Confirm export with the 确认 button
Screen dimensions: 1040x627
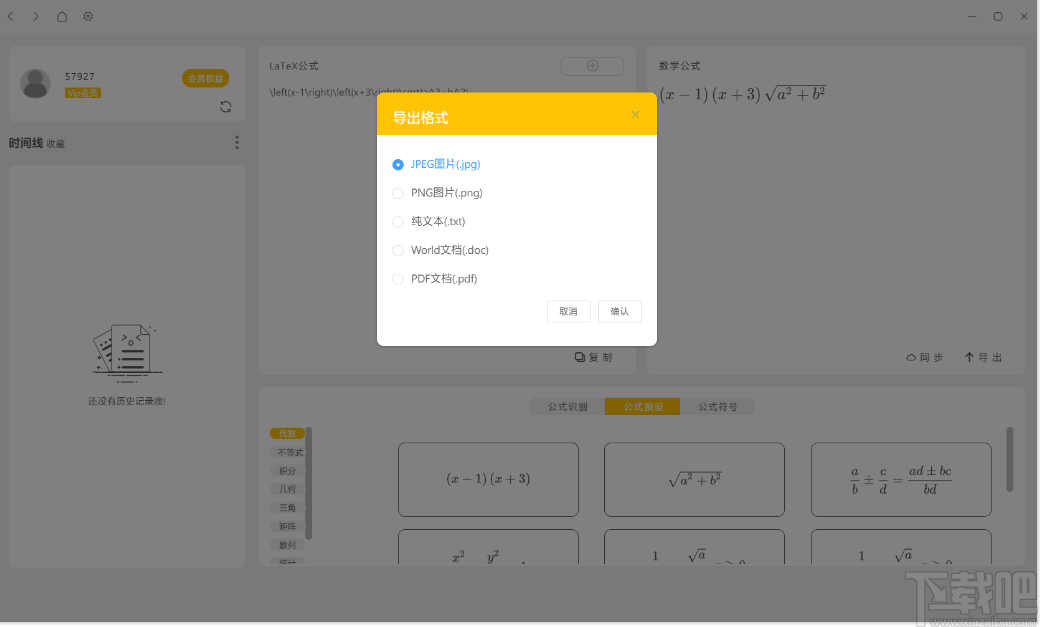pyautogui.click(x=619, y=311)
